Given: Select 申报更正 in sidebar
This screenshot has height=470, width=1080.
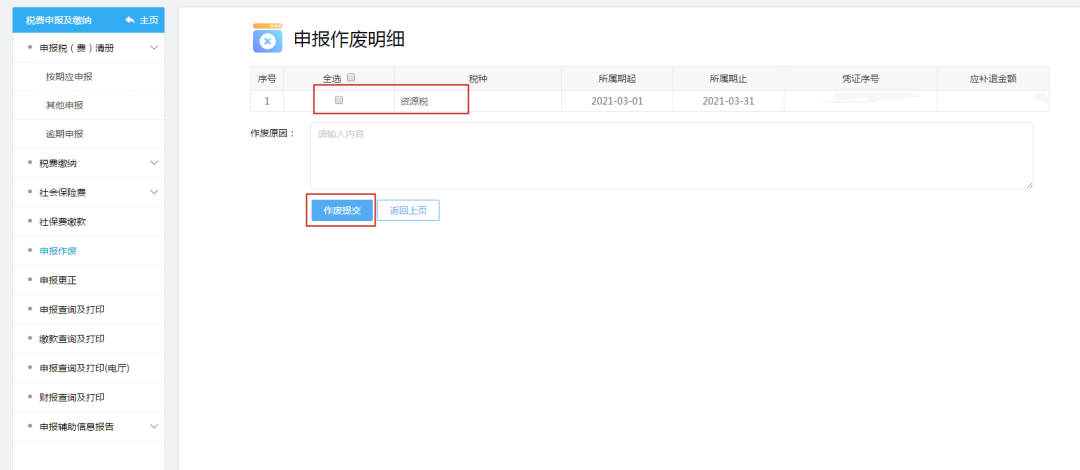Looking at the screenshot, I should [x=58, y=280].
